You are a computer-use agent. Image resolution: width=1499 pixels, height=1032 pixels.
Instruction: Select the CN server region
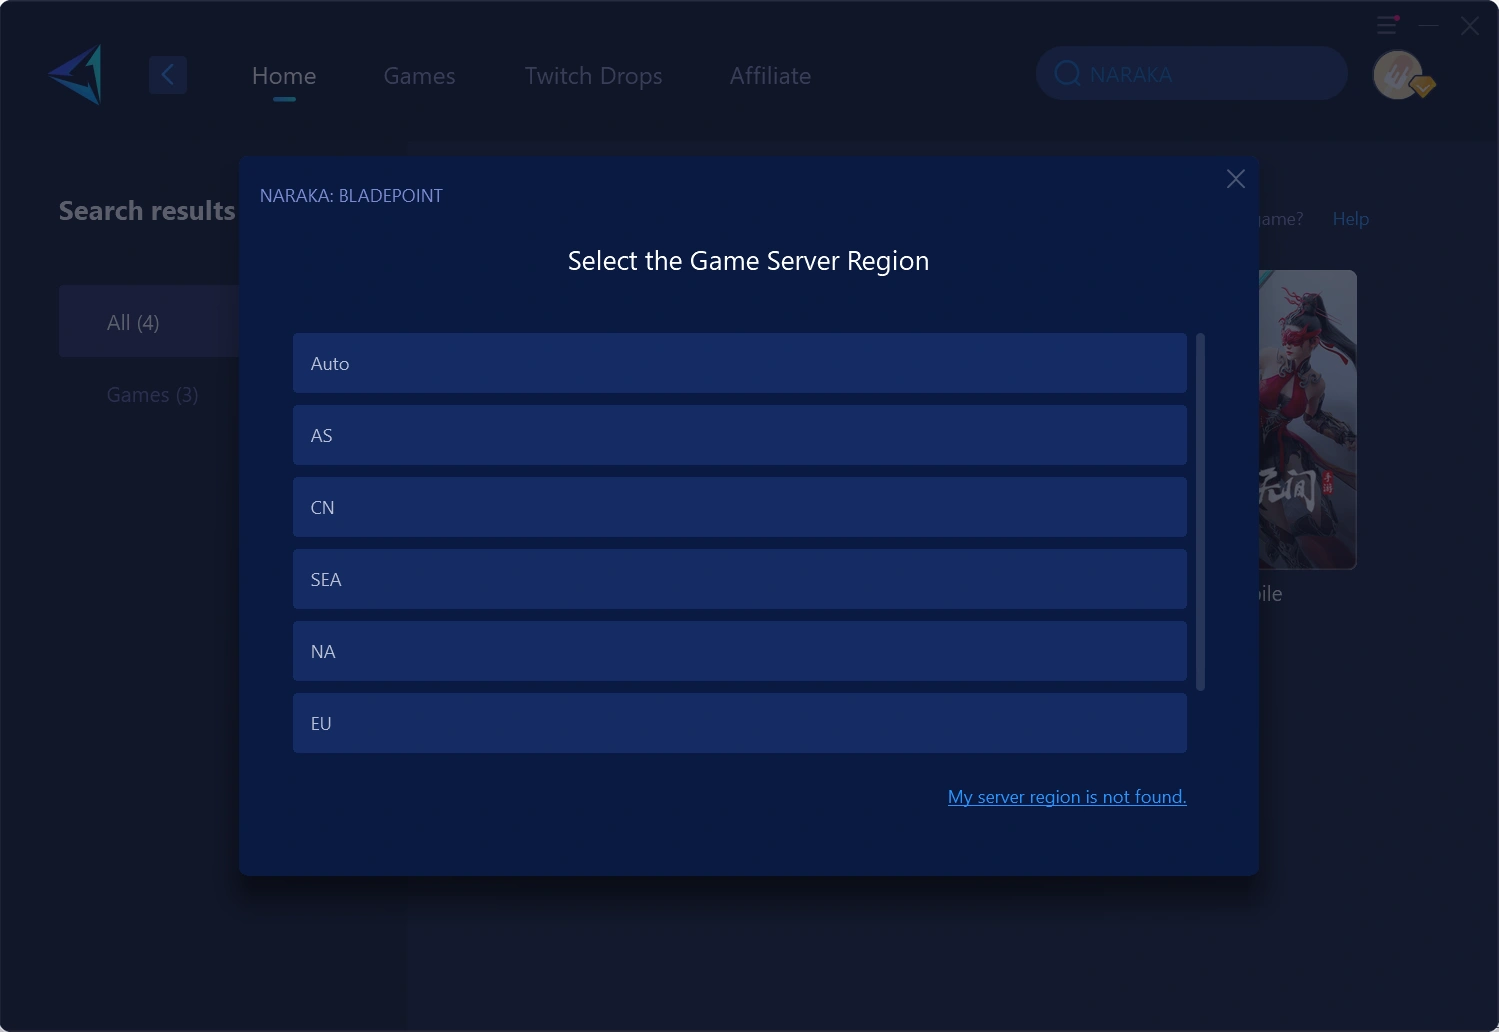click(739, 507)
